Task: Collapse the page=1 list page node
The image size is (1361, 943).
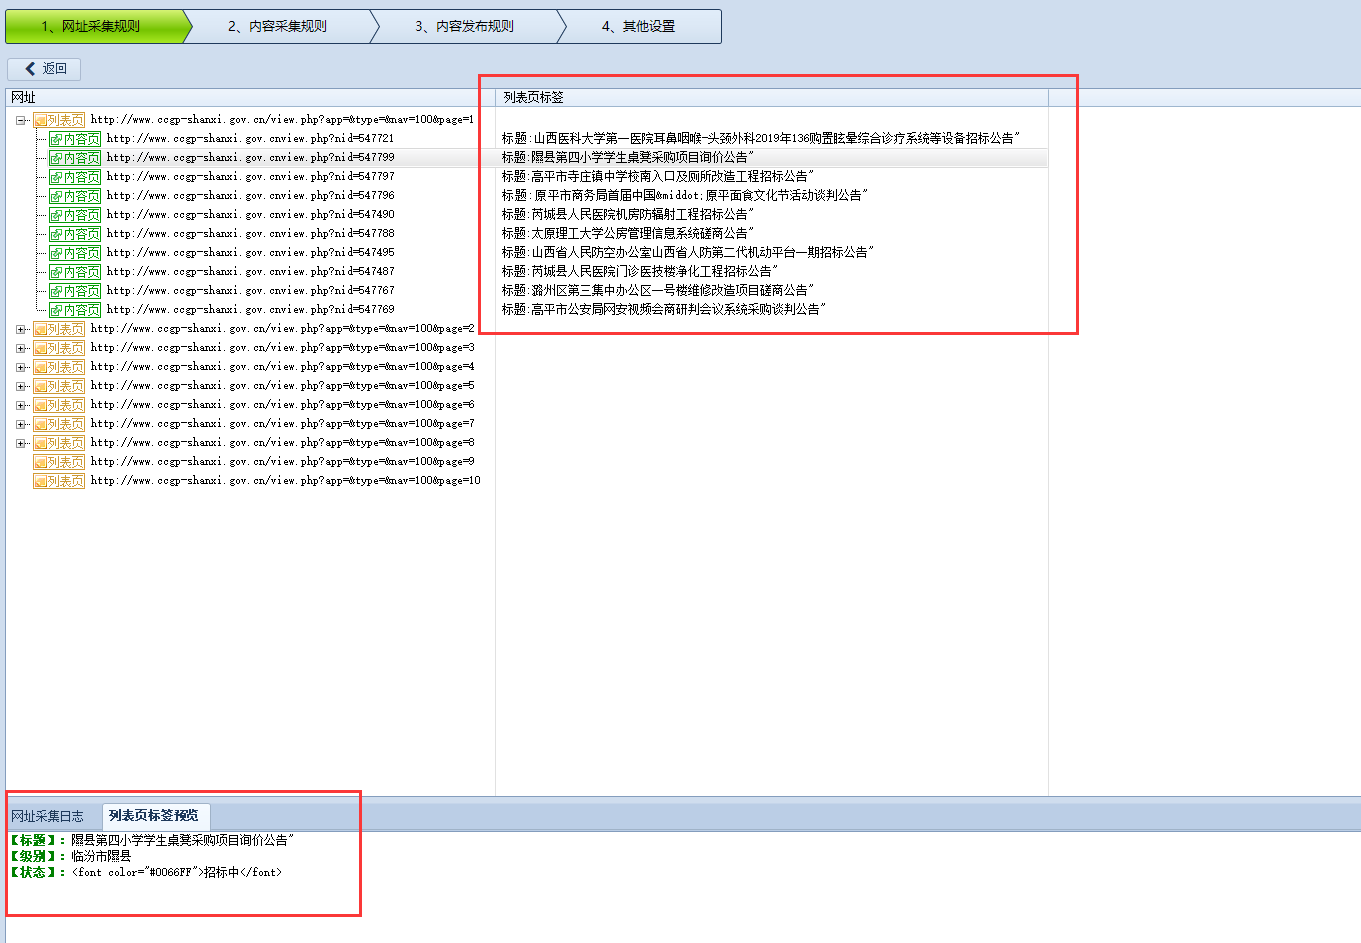Action: (x=21, y=120)
